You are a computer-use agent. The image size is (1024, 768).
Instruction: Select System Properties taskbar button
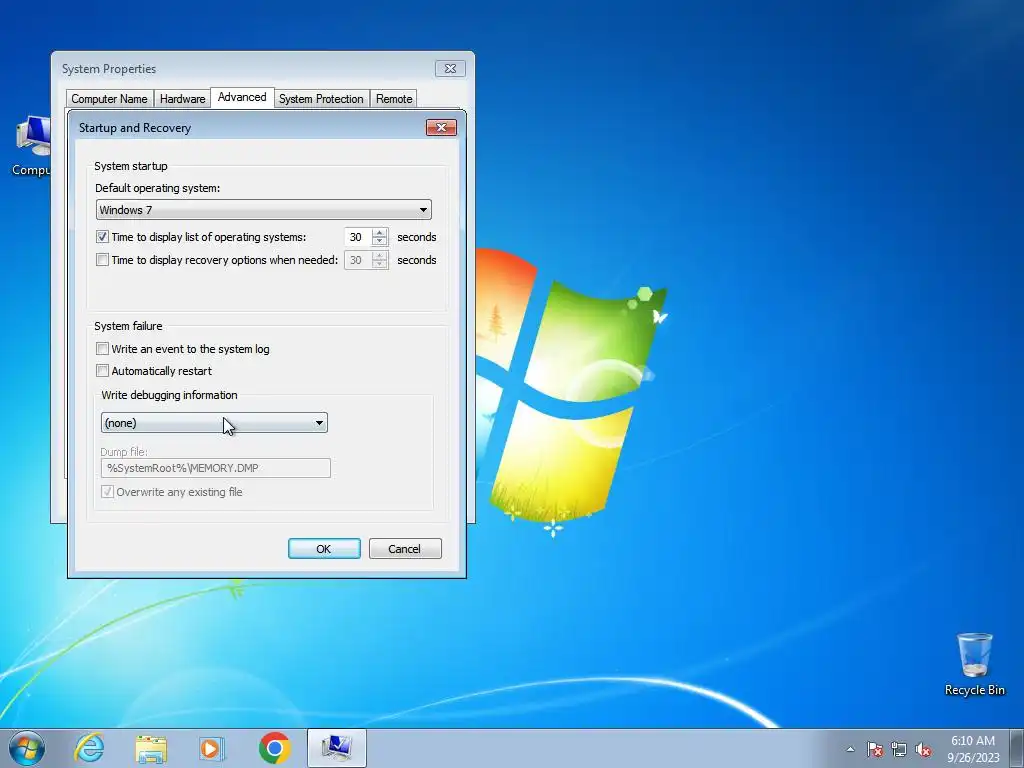click(337, 748)
